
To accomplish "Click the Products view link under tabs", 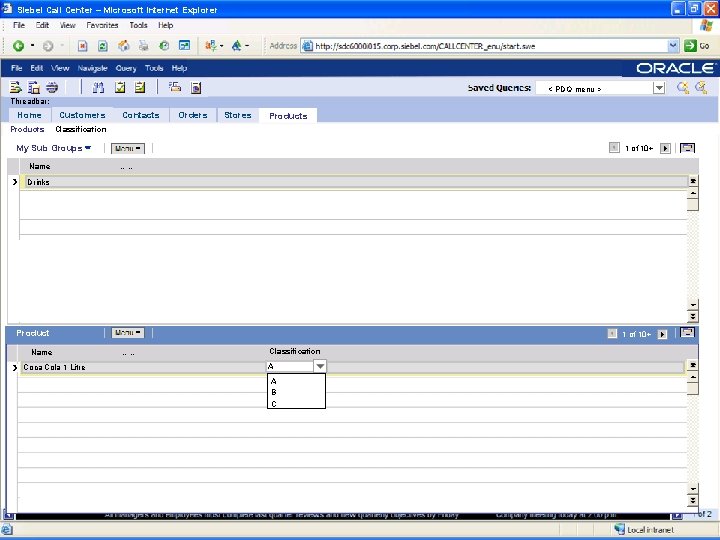I will (27, 129).
